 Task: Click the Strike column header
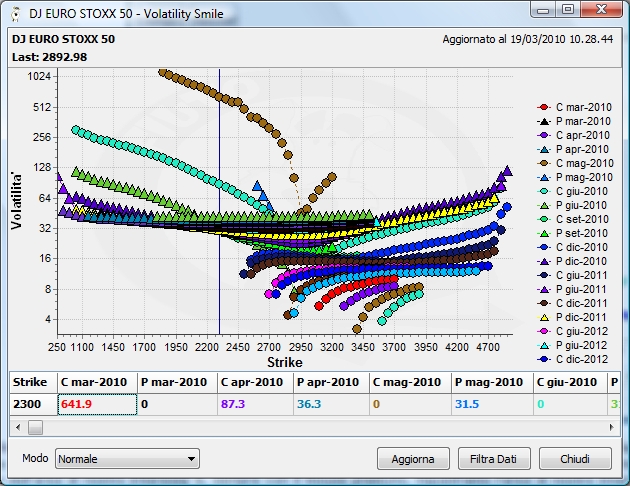(x=34, y=382)
